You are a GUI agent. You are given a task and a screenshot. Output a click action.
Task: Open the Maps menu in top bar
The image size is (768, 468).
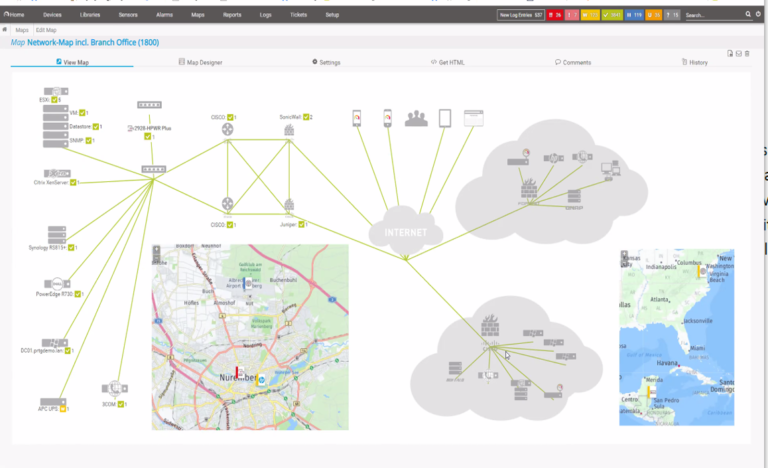point(198,15)
